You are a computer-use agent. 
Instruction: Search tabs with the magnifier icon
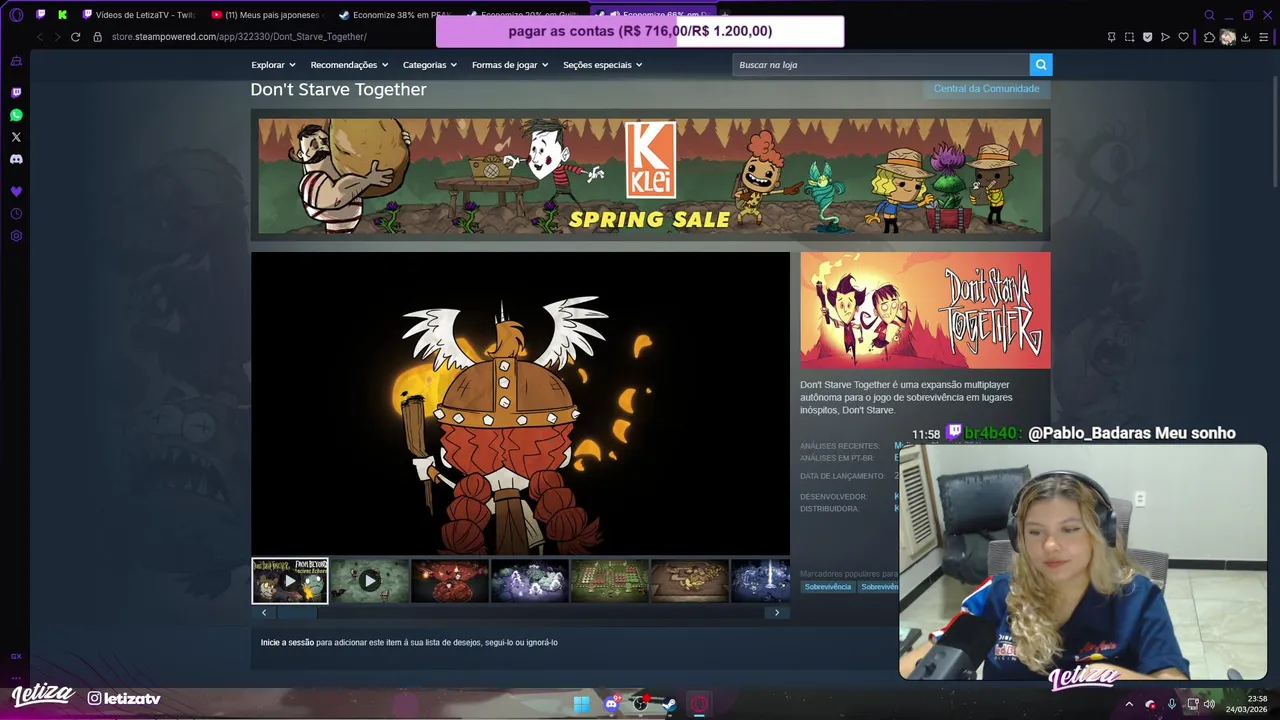(x=1209, y=15)
